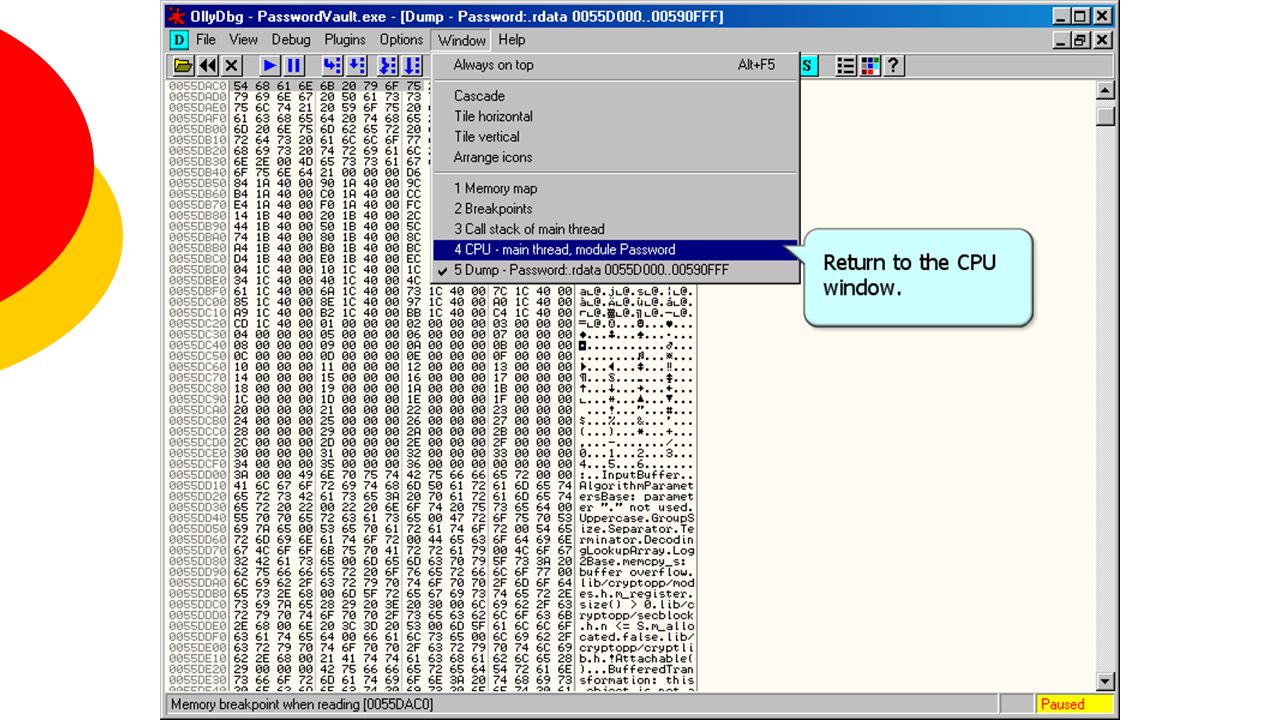Image resolution: width=1280 pixels, height=720 pixels.
Task: Click the Open file folder icon
Action: point(183,66)
